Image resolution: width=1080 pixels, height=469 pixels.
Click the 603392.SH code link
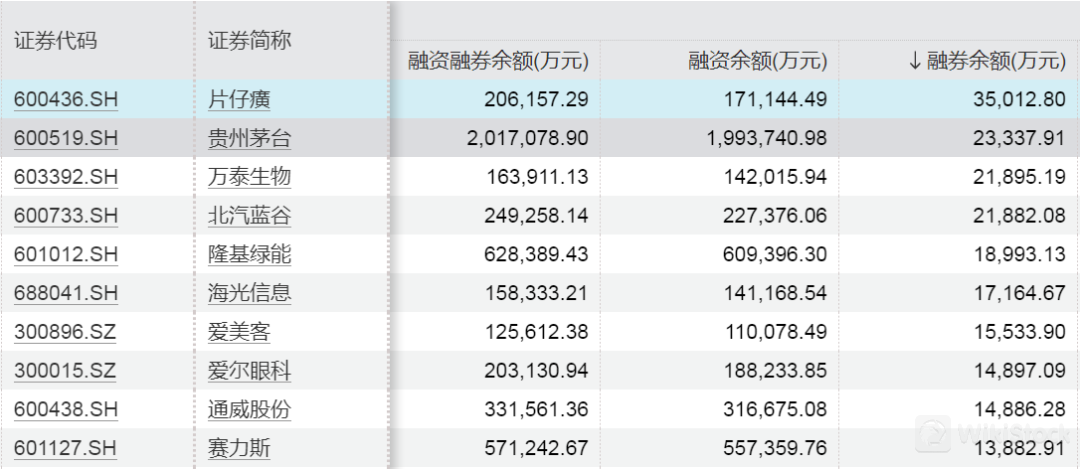point(66,177)
